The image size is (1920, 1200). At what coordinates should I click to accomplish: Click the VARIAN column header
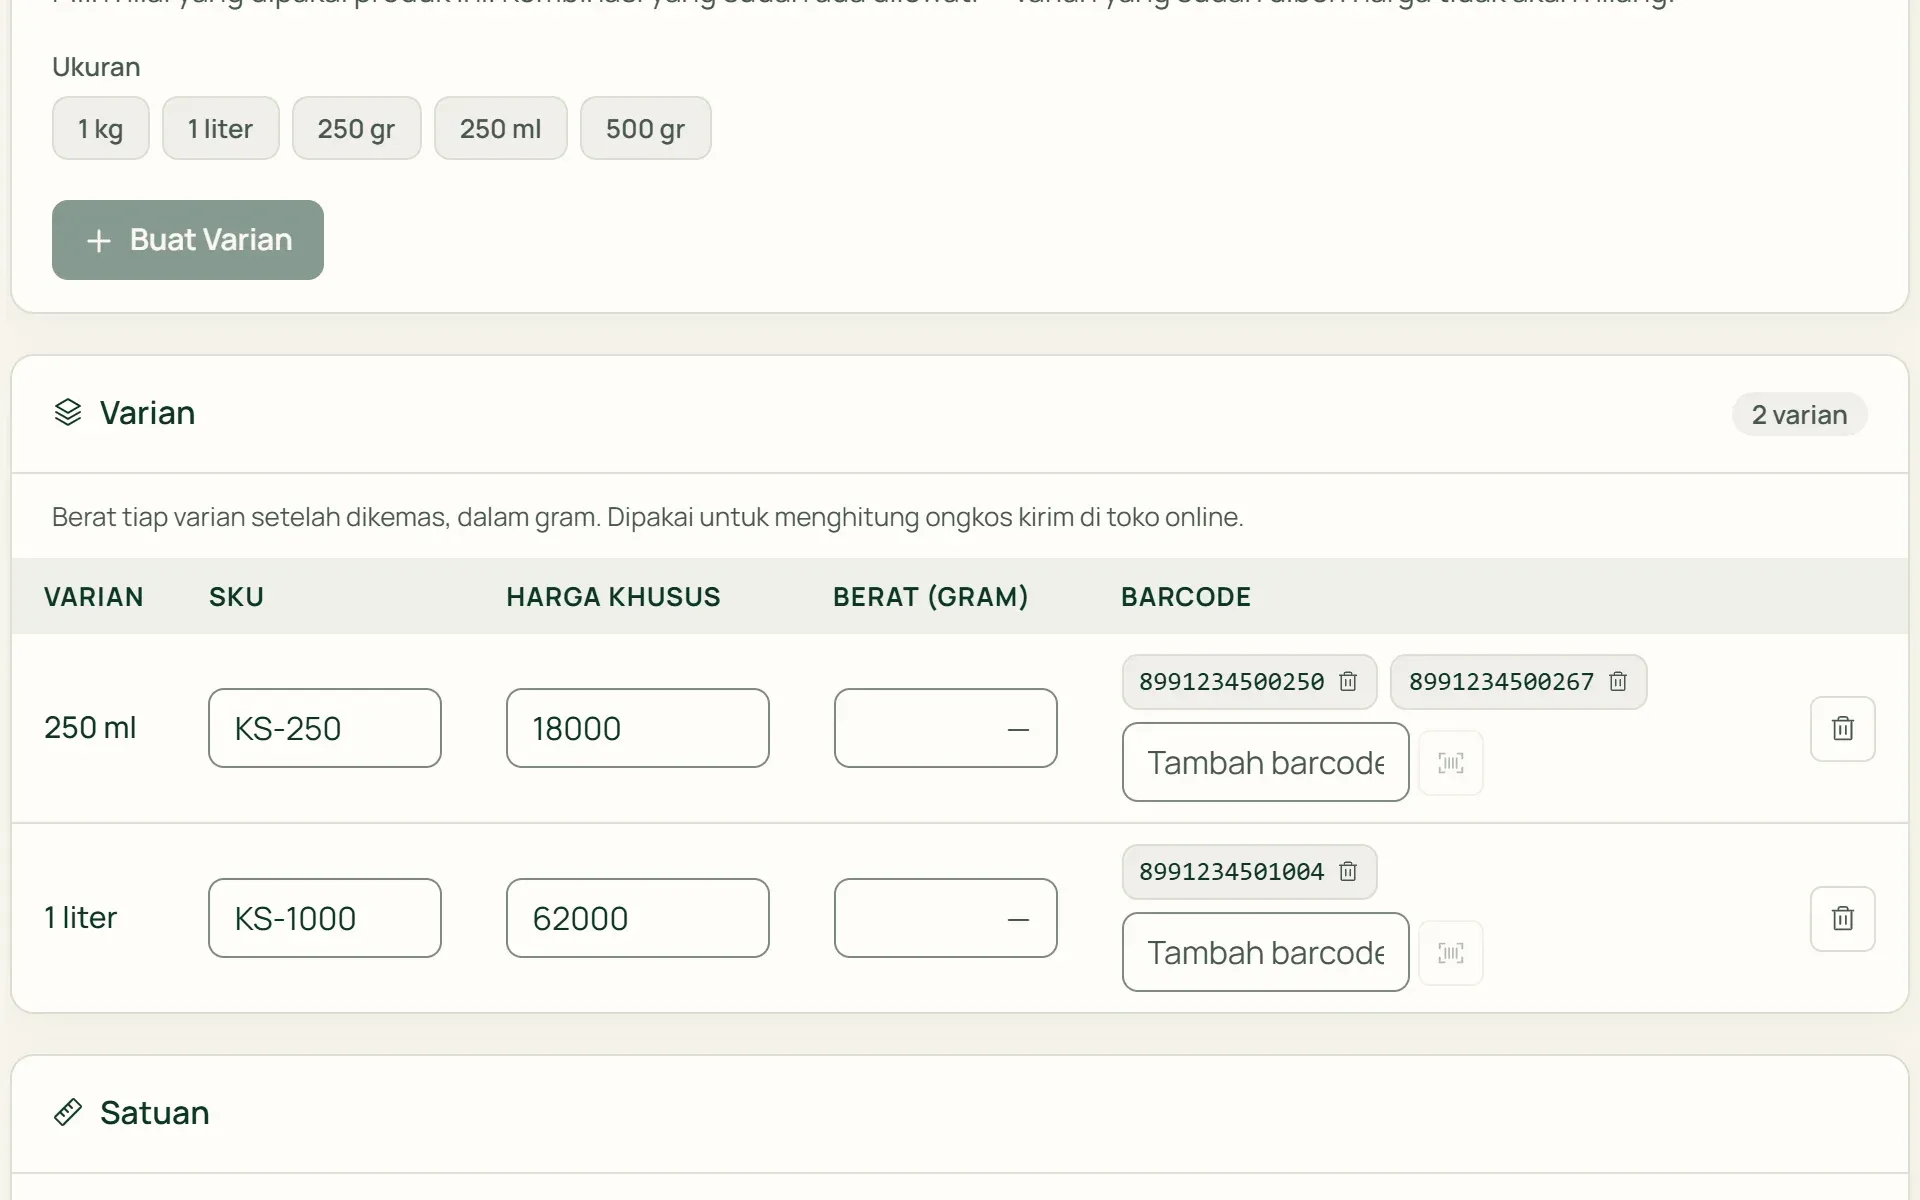click(x=94, y=597)
